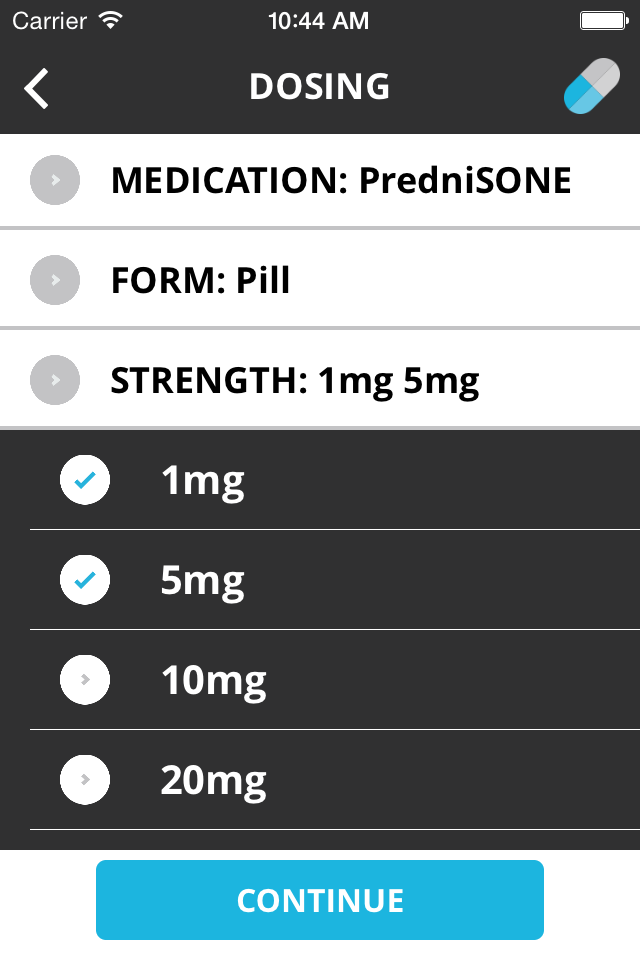Screen dimensions: 640x960
Task: Uncheck the 5mg strength option
Action: tap(85, 580)
